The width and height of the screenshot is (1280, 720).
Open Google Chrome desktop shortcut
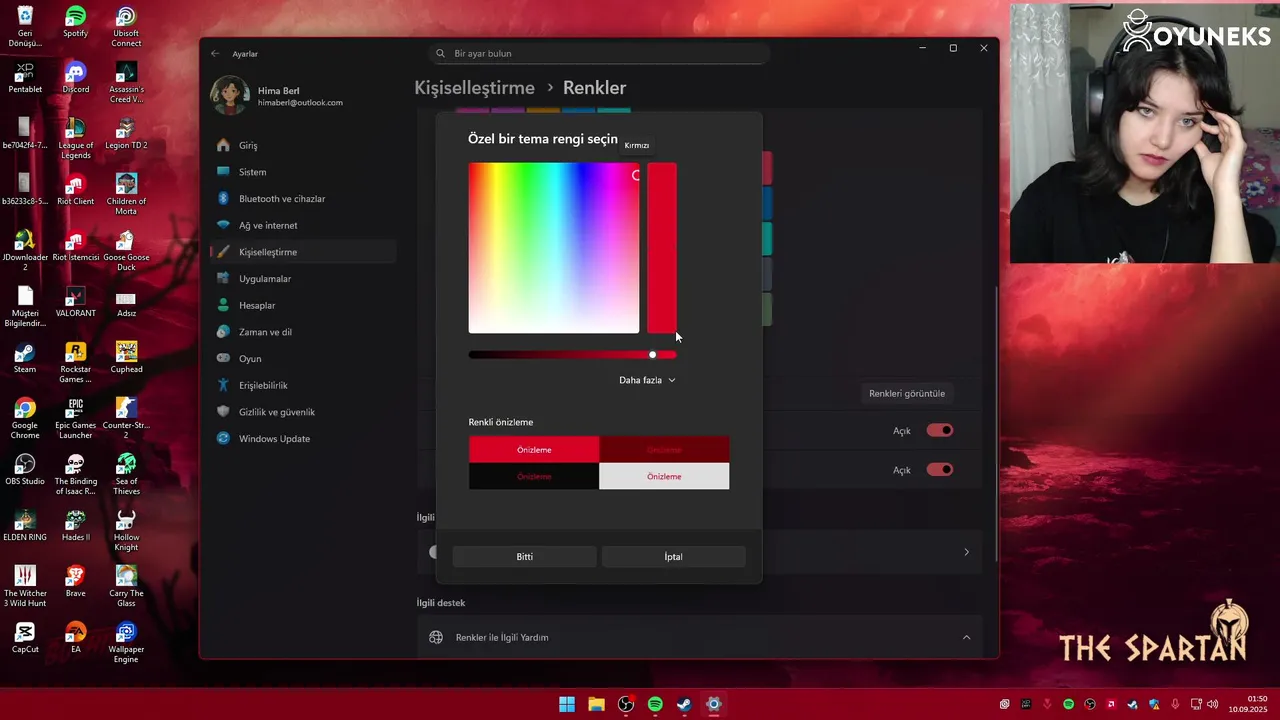(x=25, y=418)
